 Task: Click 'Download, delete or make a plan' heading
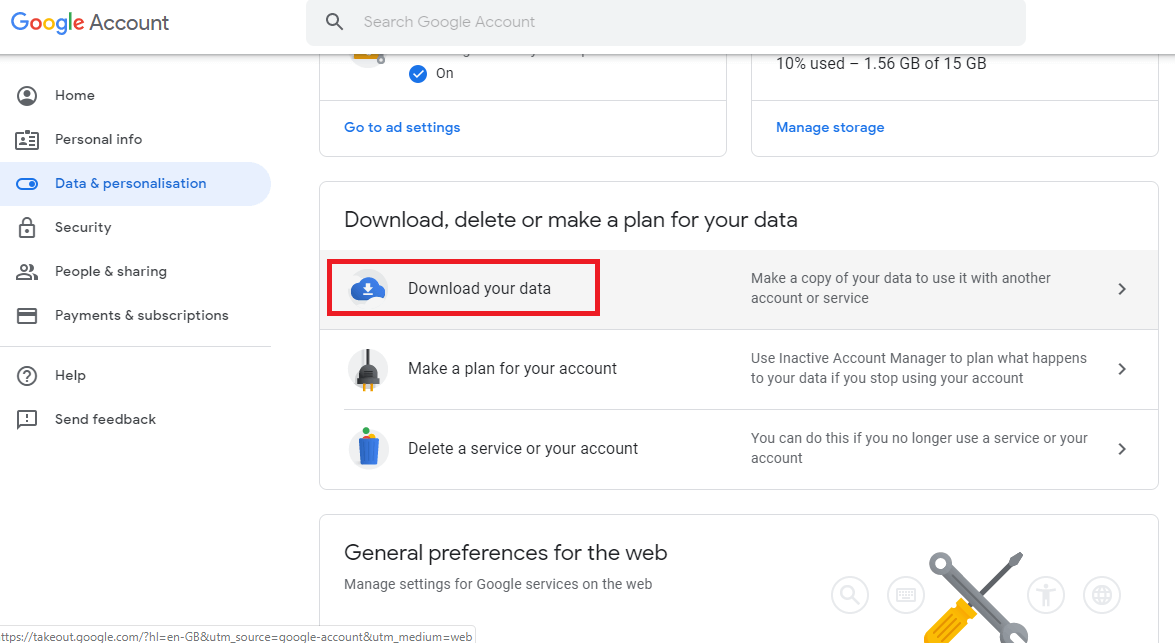[571, 220]
